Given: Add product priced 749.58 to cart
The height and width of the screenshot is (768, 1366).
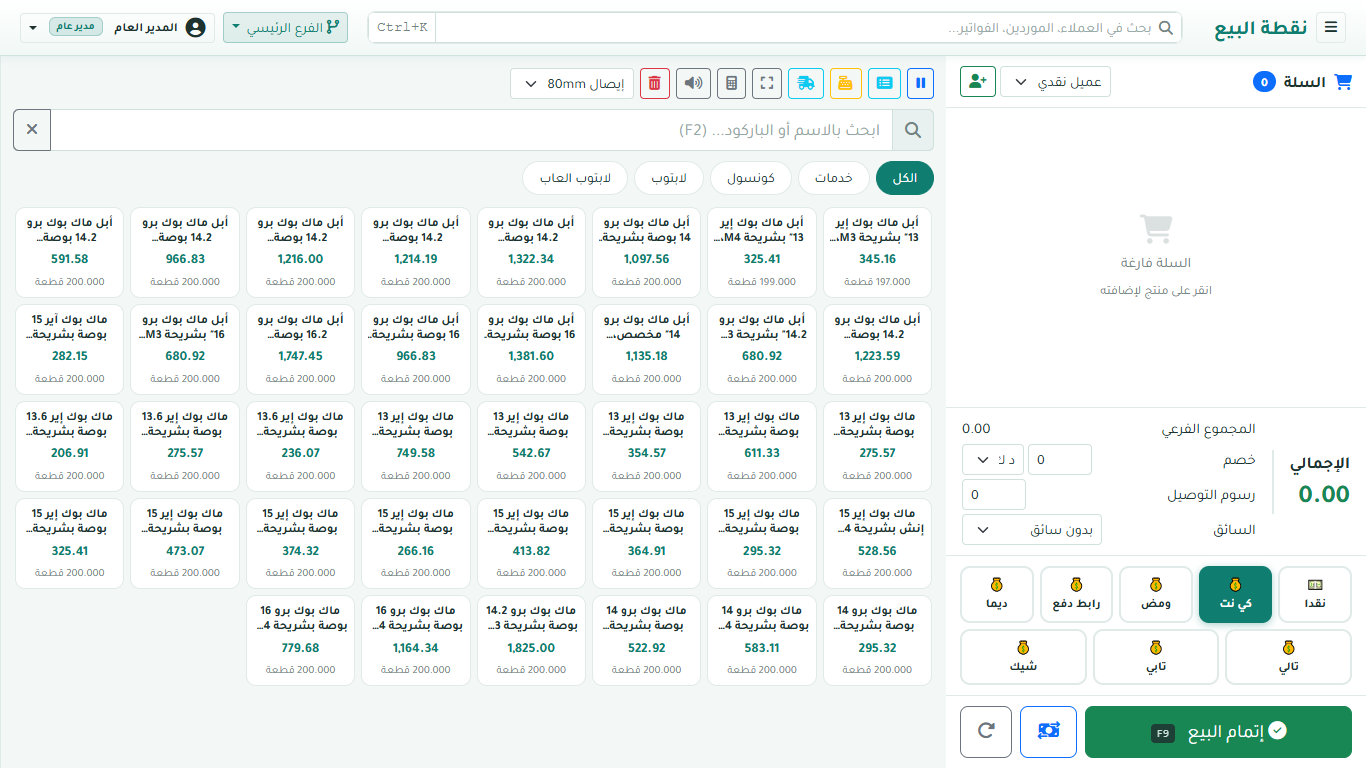Looking at the screenshot, I should point(416,446).
